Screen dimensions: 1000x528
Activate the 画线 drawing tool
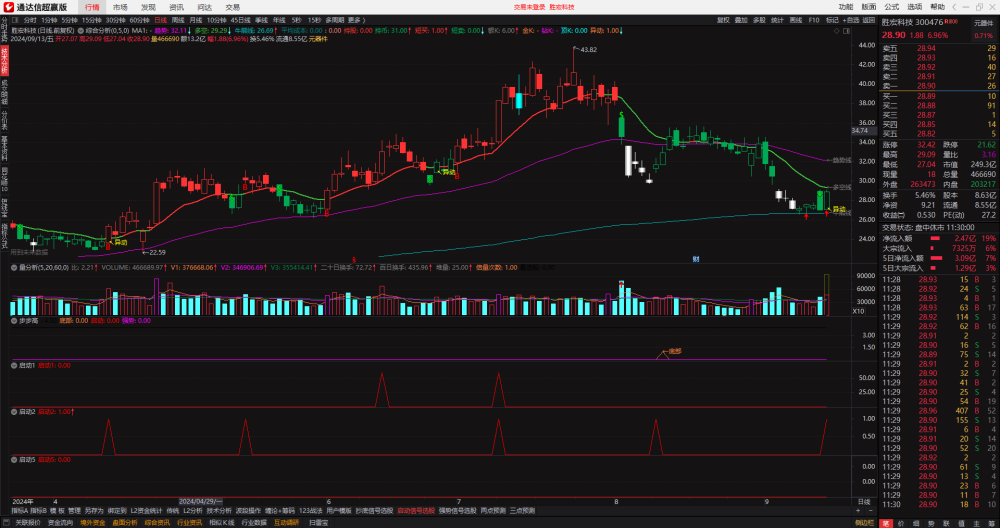tap(795, 20)
